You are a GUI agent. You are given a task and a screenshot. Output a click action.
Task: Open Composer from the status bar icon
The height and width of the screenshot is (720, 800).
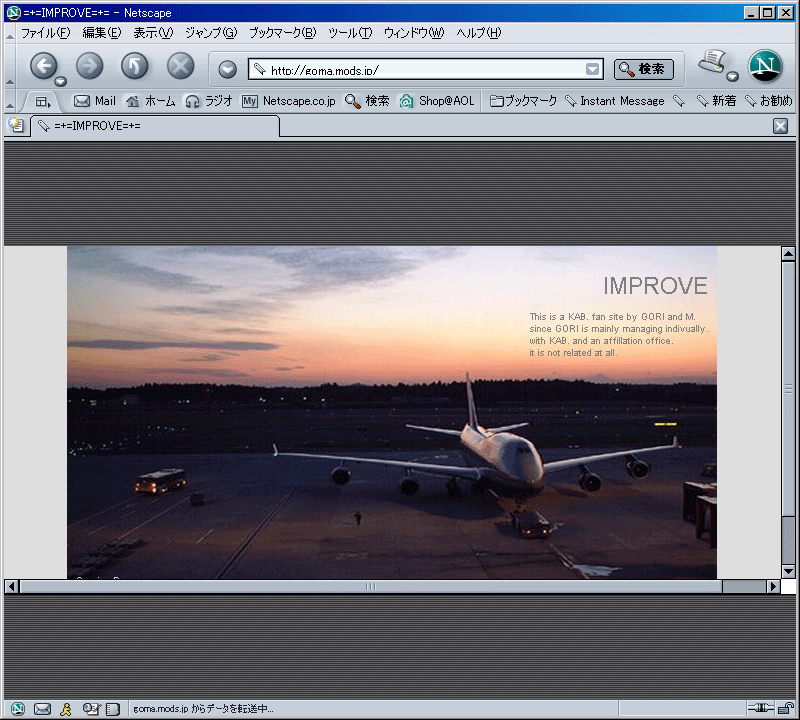click(91, 709)
